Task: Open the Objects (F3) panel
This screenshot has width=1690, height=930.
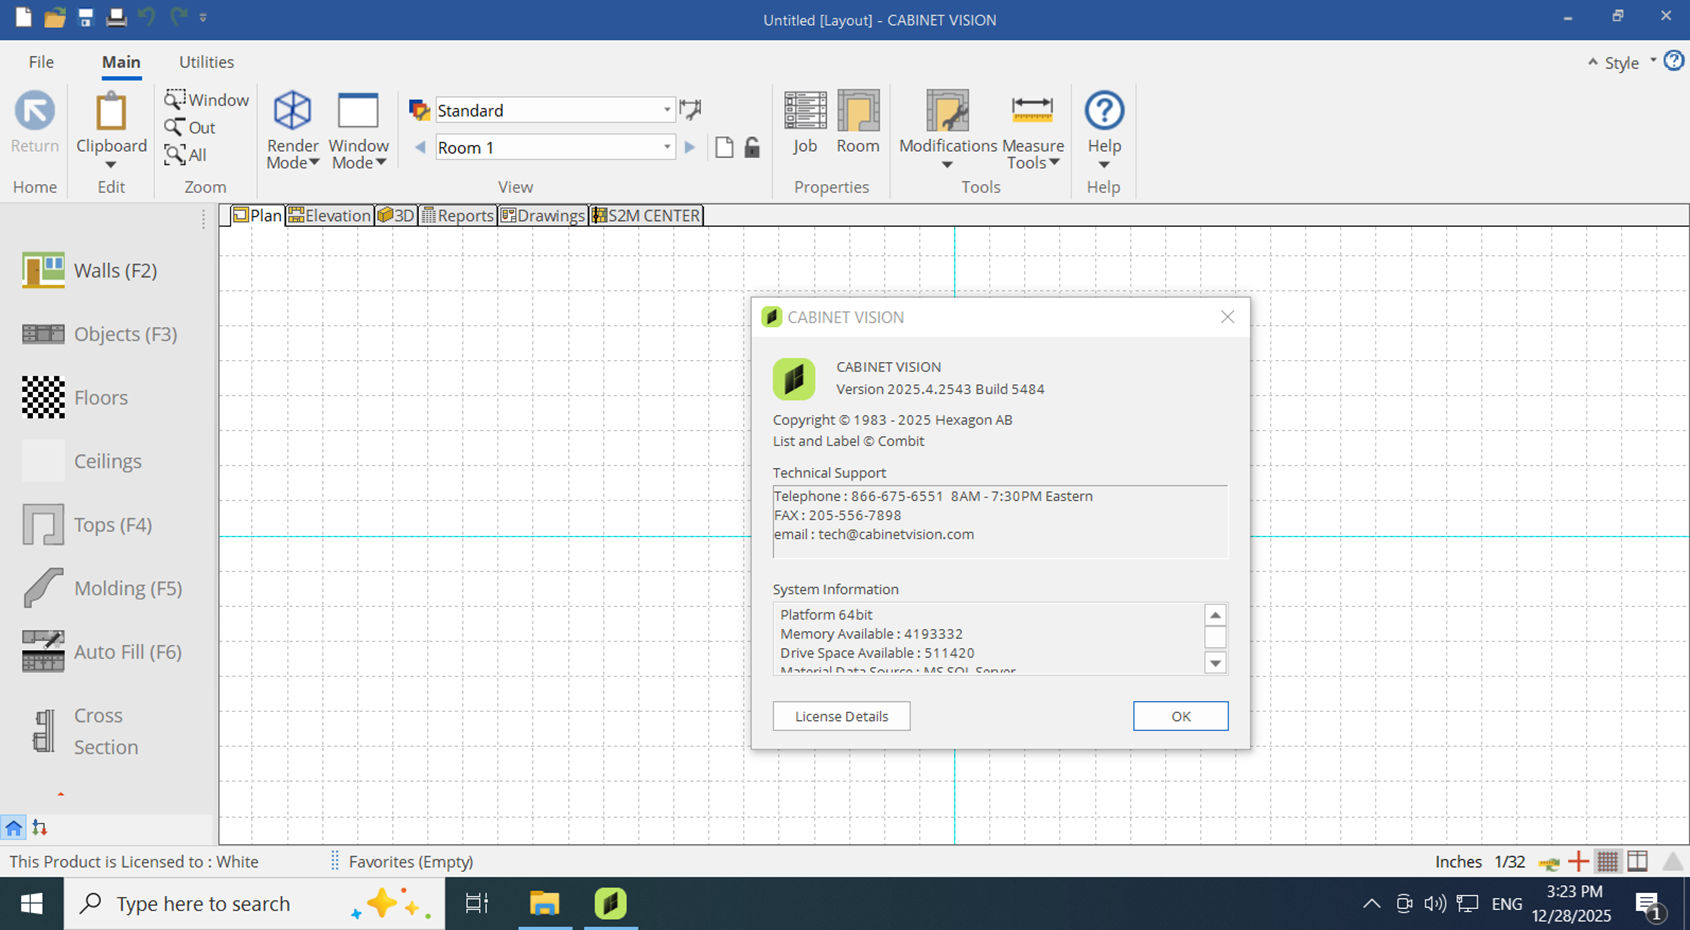Action: [x=99, y=334]
